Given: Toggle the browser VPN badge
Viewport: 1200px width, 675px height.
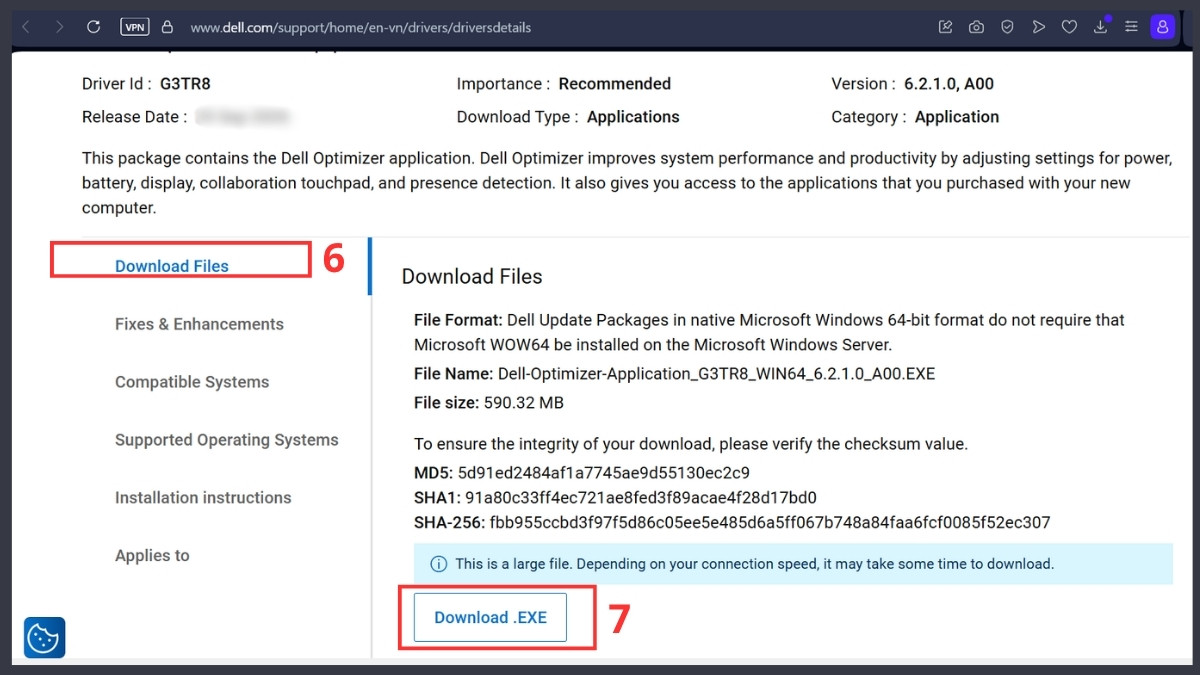Looking at the screenshot, I should (x=134, y=27).
